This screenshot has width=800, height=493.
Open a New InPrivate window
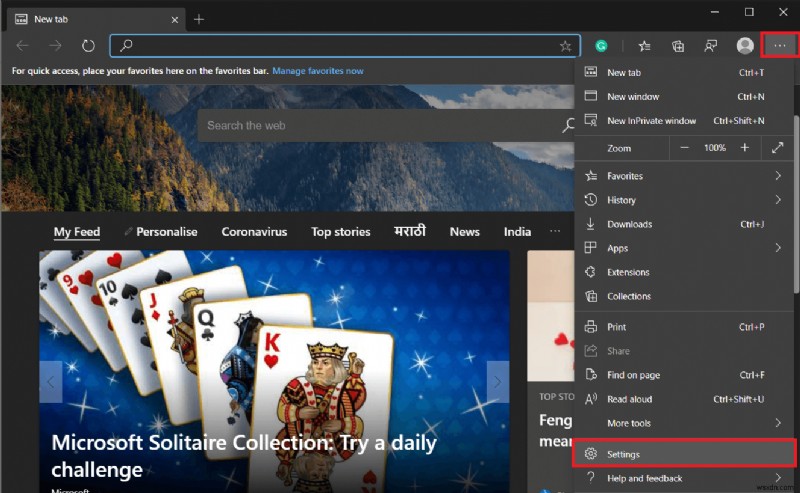click(x=684, y=121)
